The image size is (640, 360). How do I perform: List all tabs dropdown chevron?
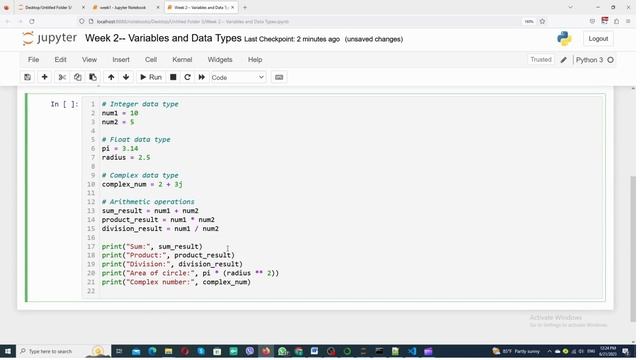click(x=570, y=7)
